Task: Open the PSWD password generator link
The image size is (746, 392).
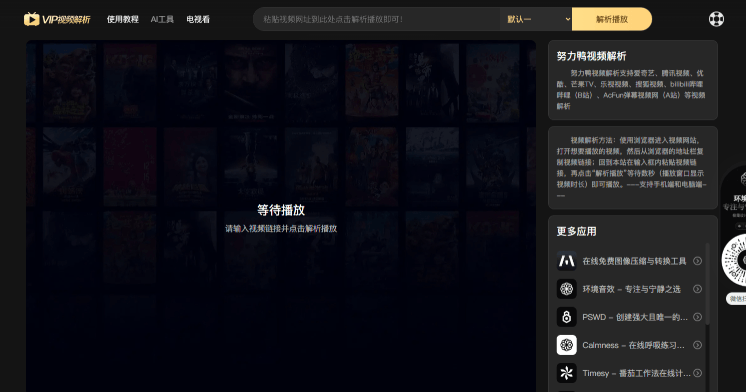Action: [635, 317]
